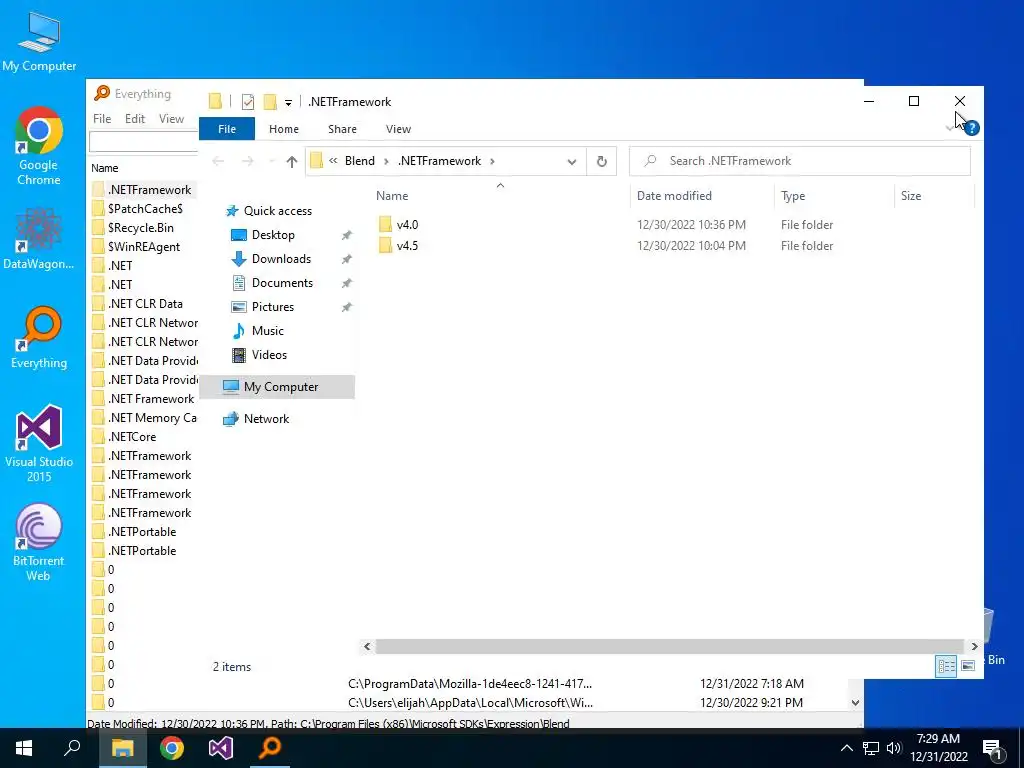Go to Downloads in Quick access
This screenshot has height=768, width=1024.
(281, 259)
